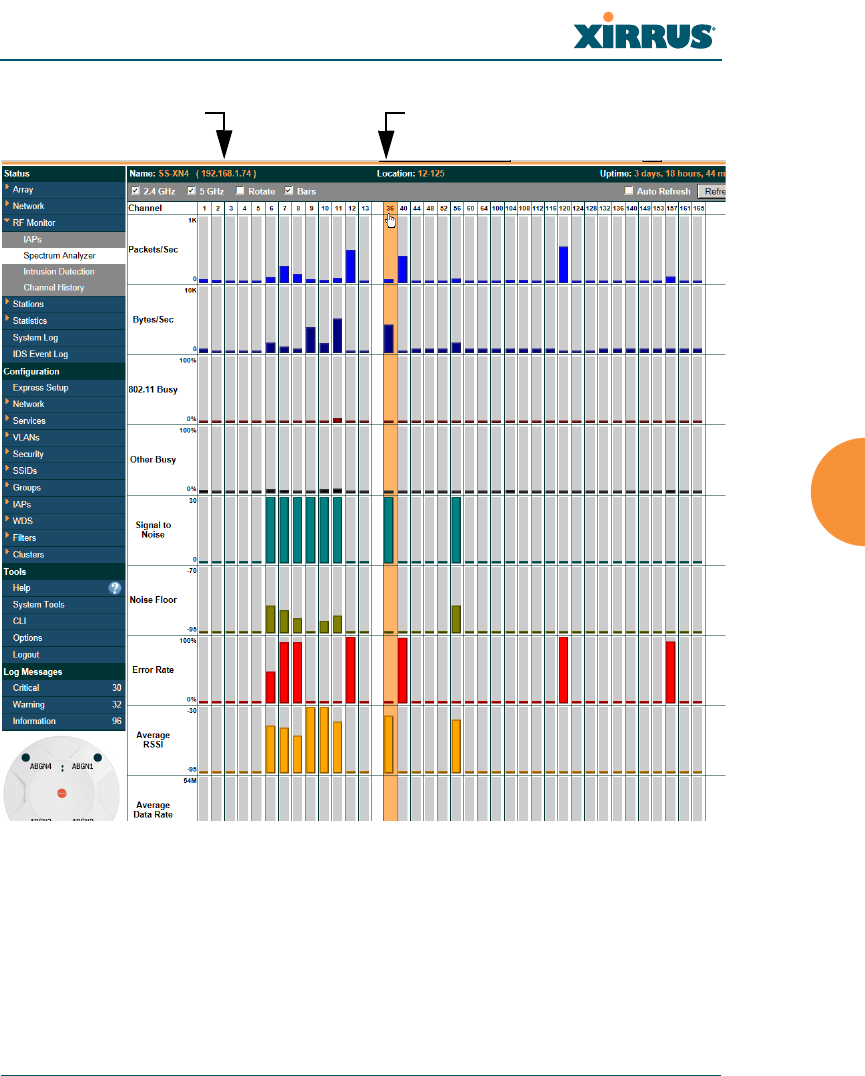Click the Noise Floor row label
The image size is (865, 1076).
pyautogui.click(x=153, y=600)
